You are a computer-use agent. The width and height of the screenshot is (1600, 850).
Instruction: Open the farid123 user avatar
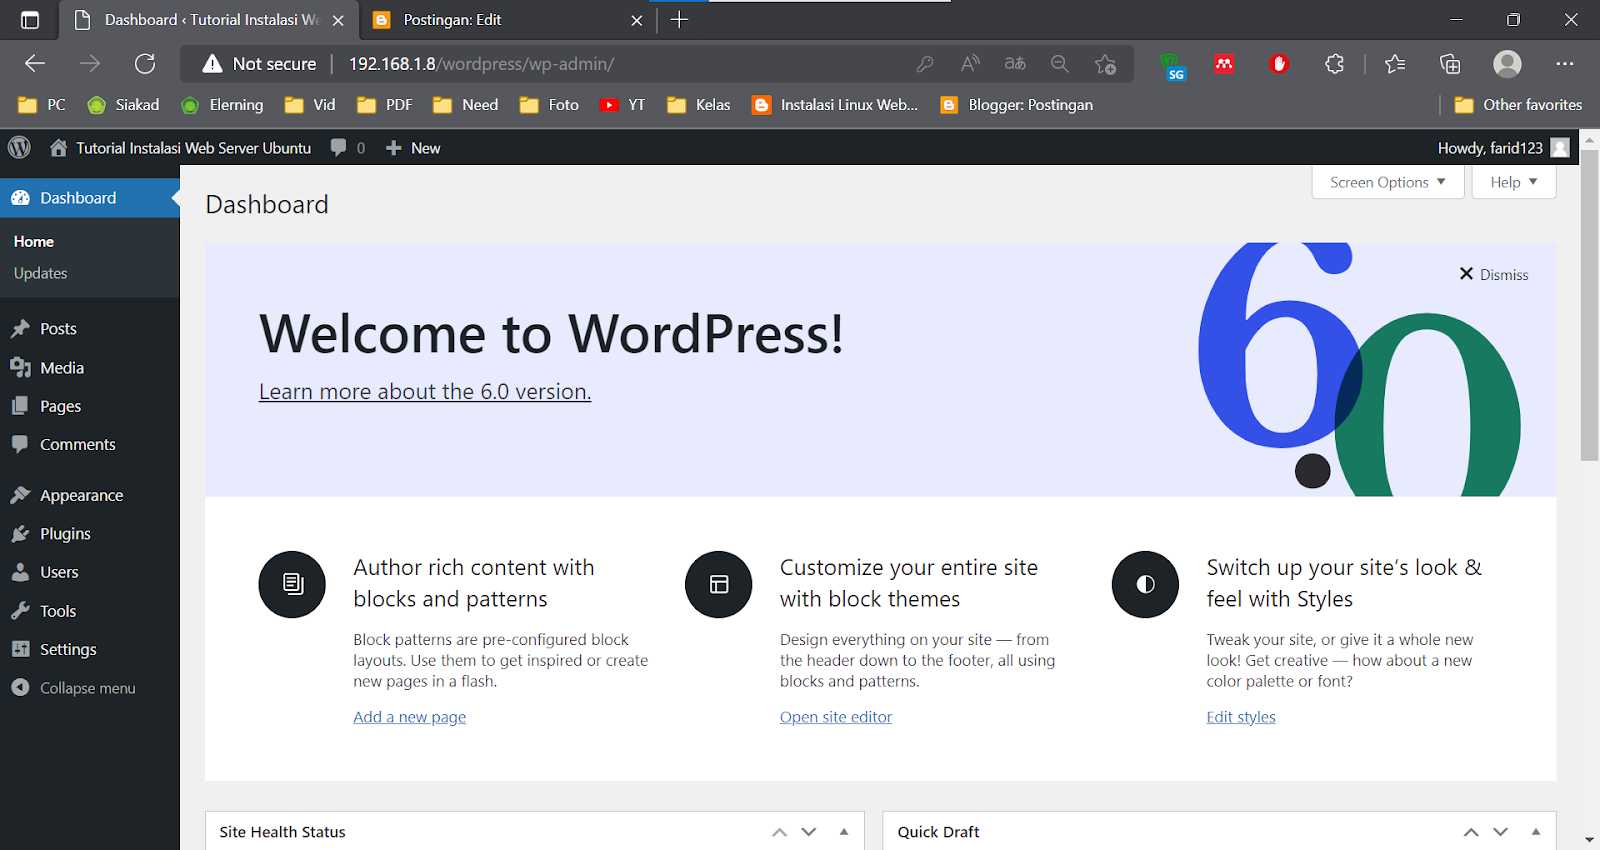[1560, 148]
